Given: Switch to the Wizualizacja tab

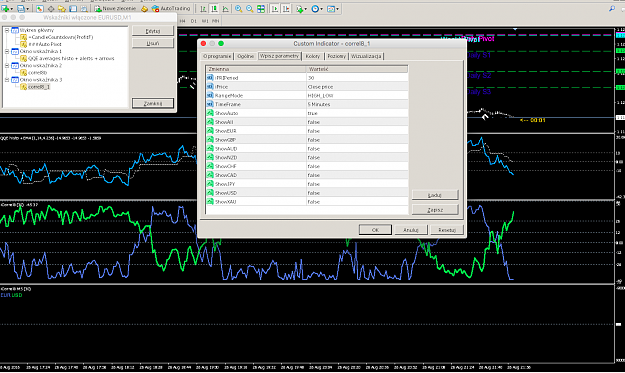Looking at the screenshot, I should [x=366, y=56].
